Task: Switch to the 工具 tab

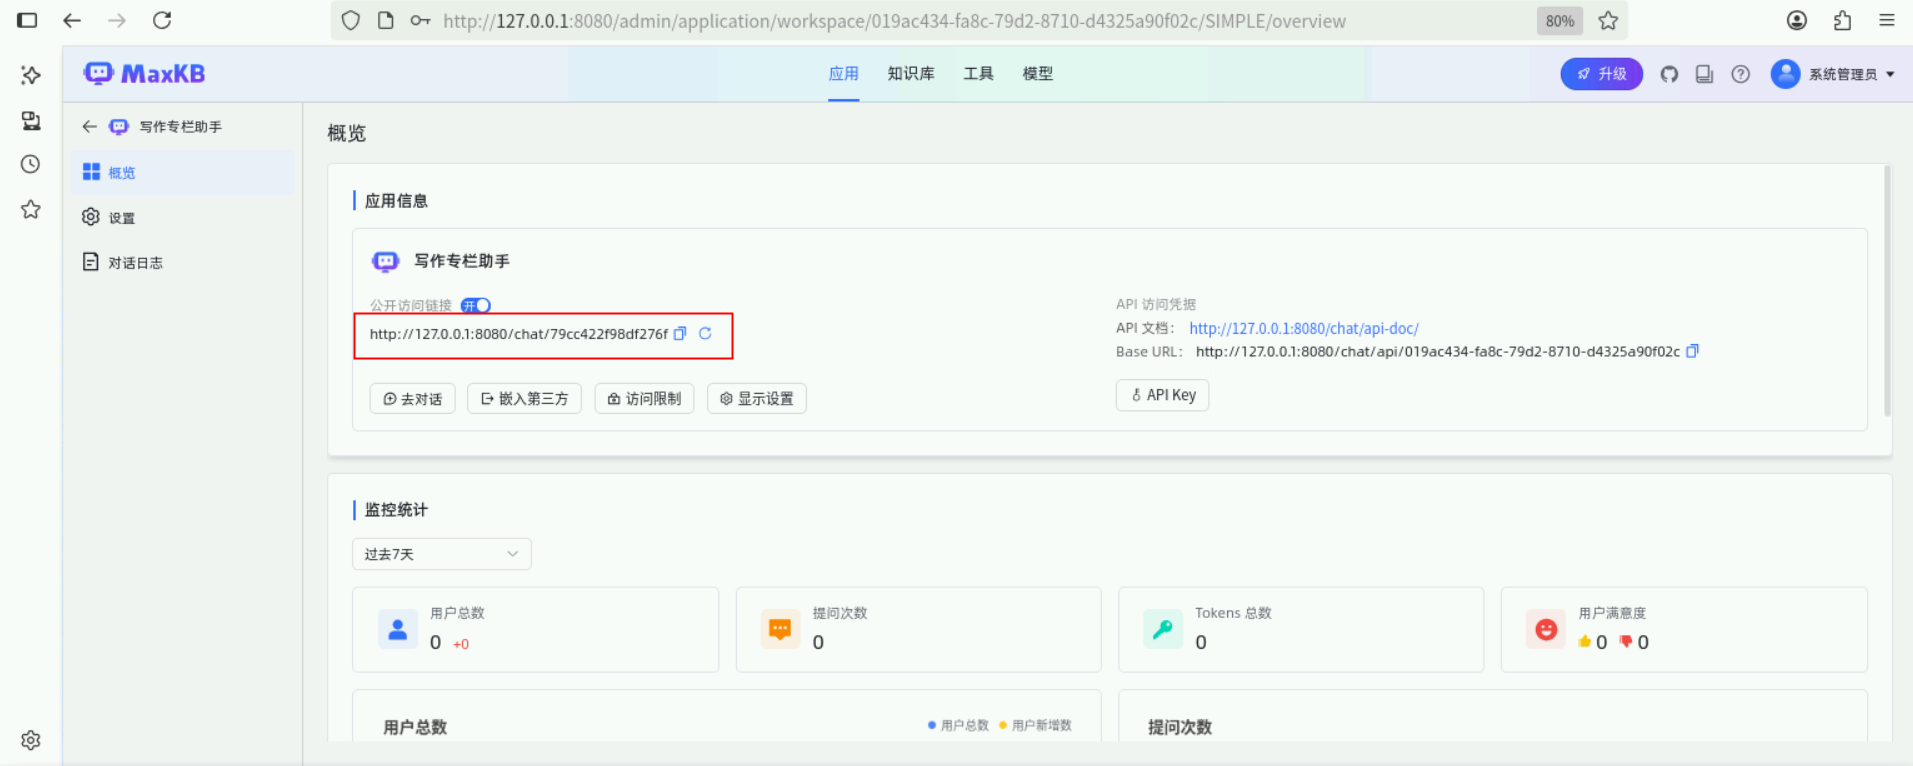Action: pyautogui.click(x=978, y=73)
